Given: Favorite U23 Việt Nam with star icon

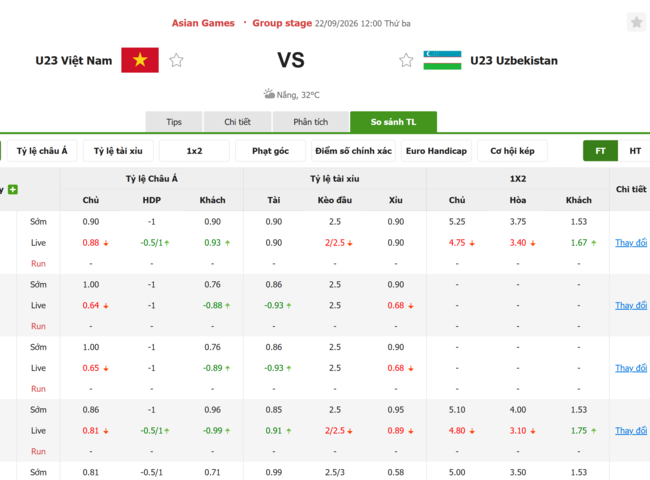Looking at the screenshot, I should 176,61.
